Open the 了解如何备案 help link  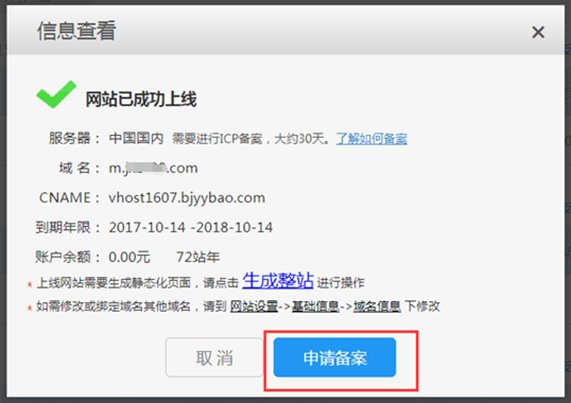371,139
